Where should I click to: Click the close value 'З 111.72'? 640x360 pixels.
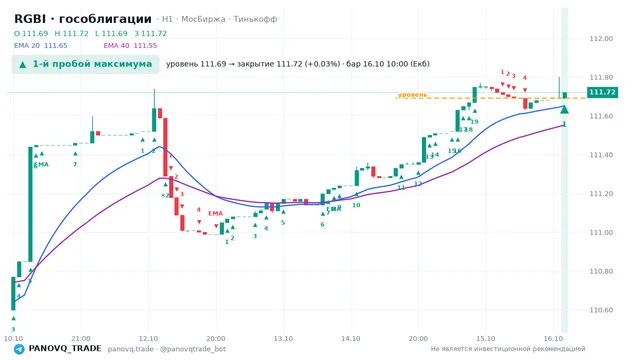[151, 33]
